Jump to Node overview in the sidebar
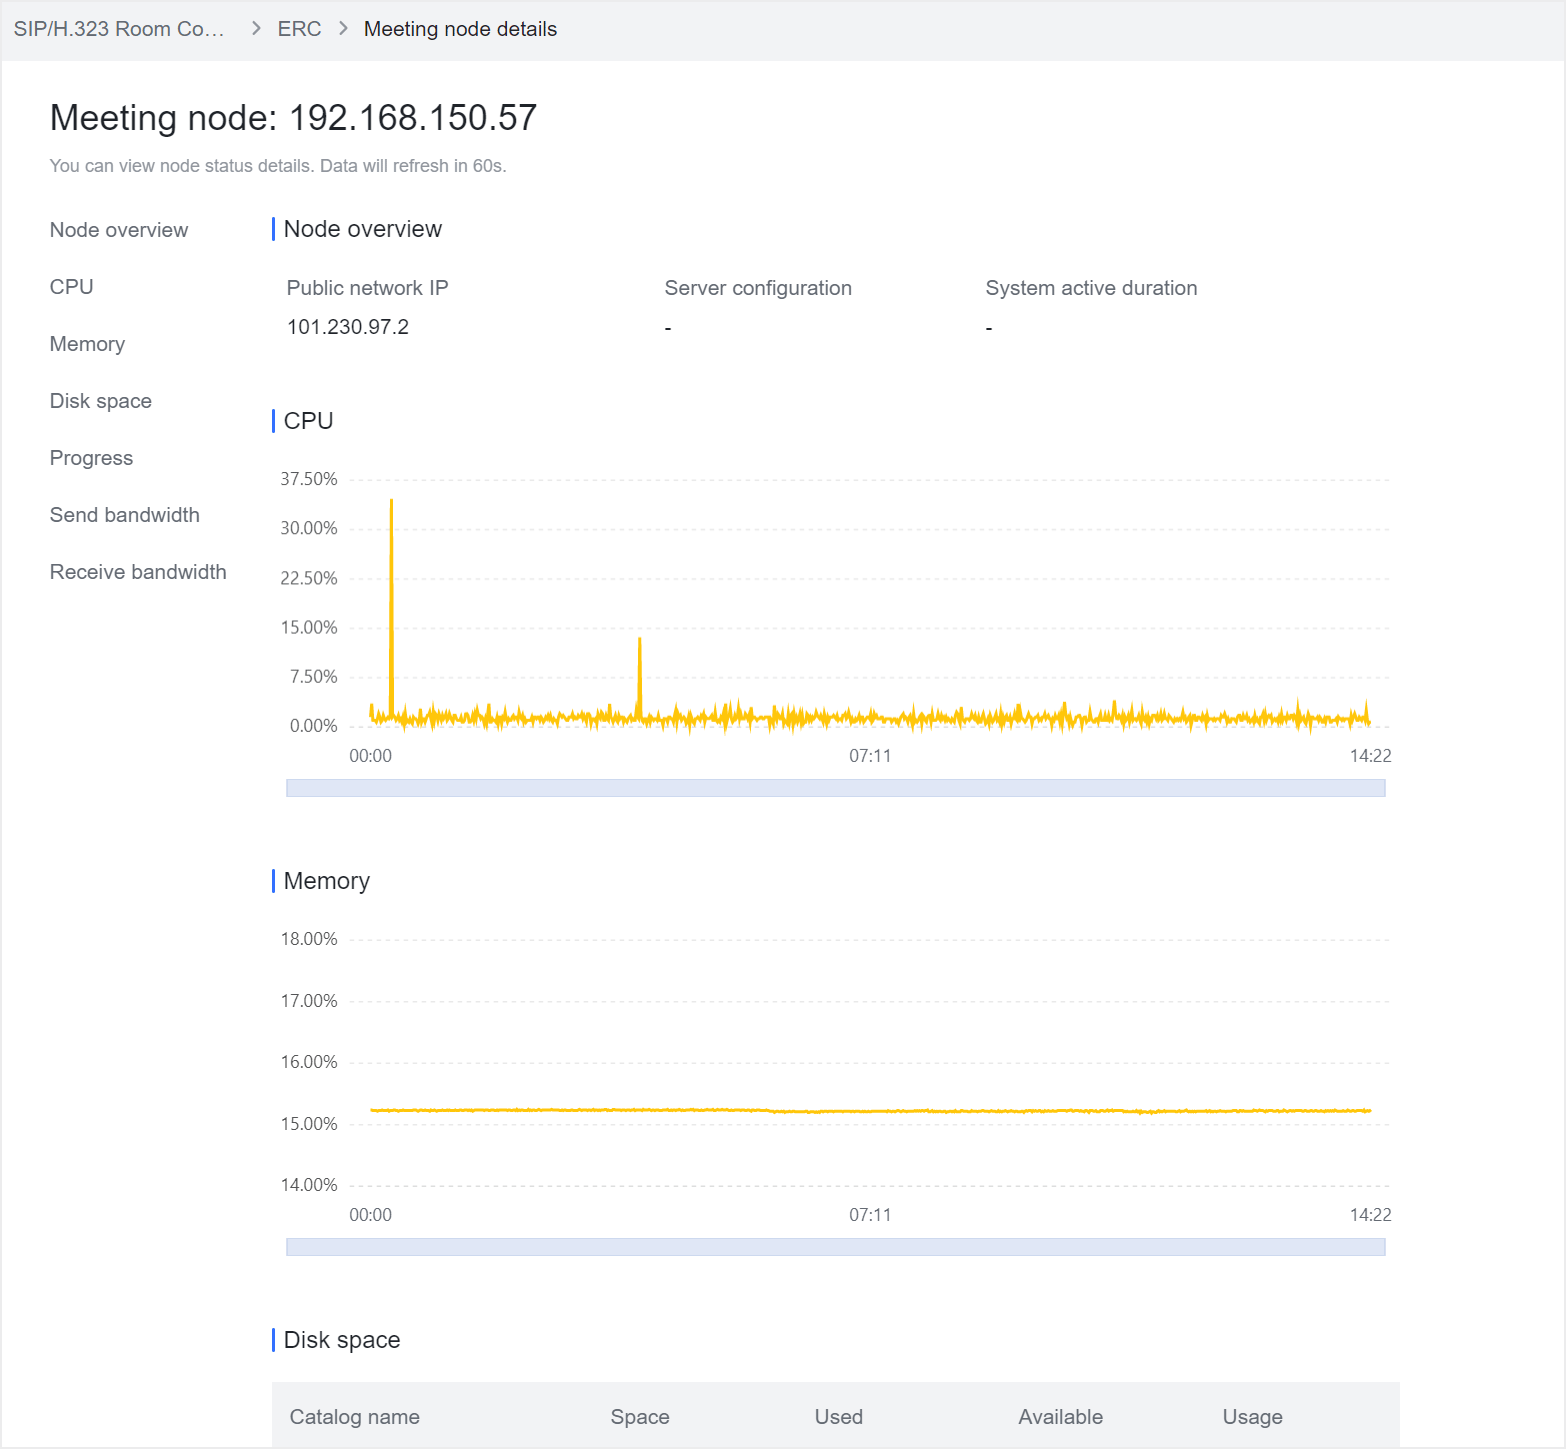The width and height of the screenshot is (1566, 1449). click(x=119, y=230)
